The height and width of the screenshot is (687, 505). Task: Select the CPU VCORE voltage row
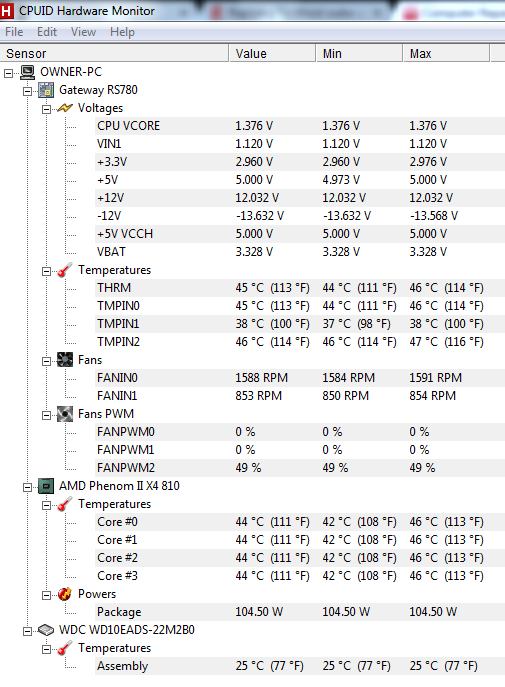(300, 126)
